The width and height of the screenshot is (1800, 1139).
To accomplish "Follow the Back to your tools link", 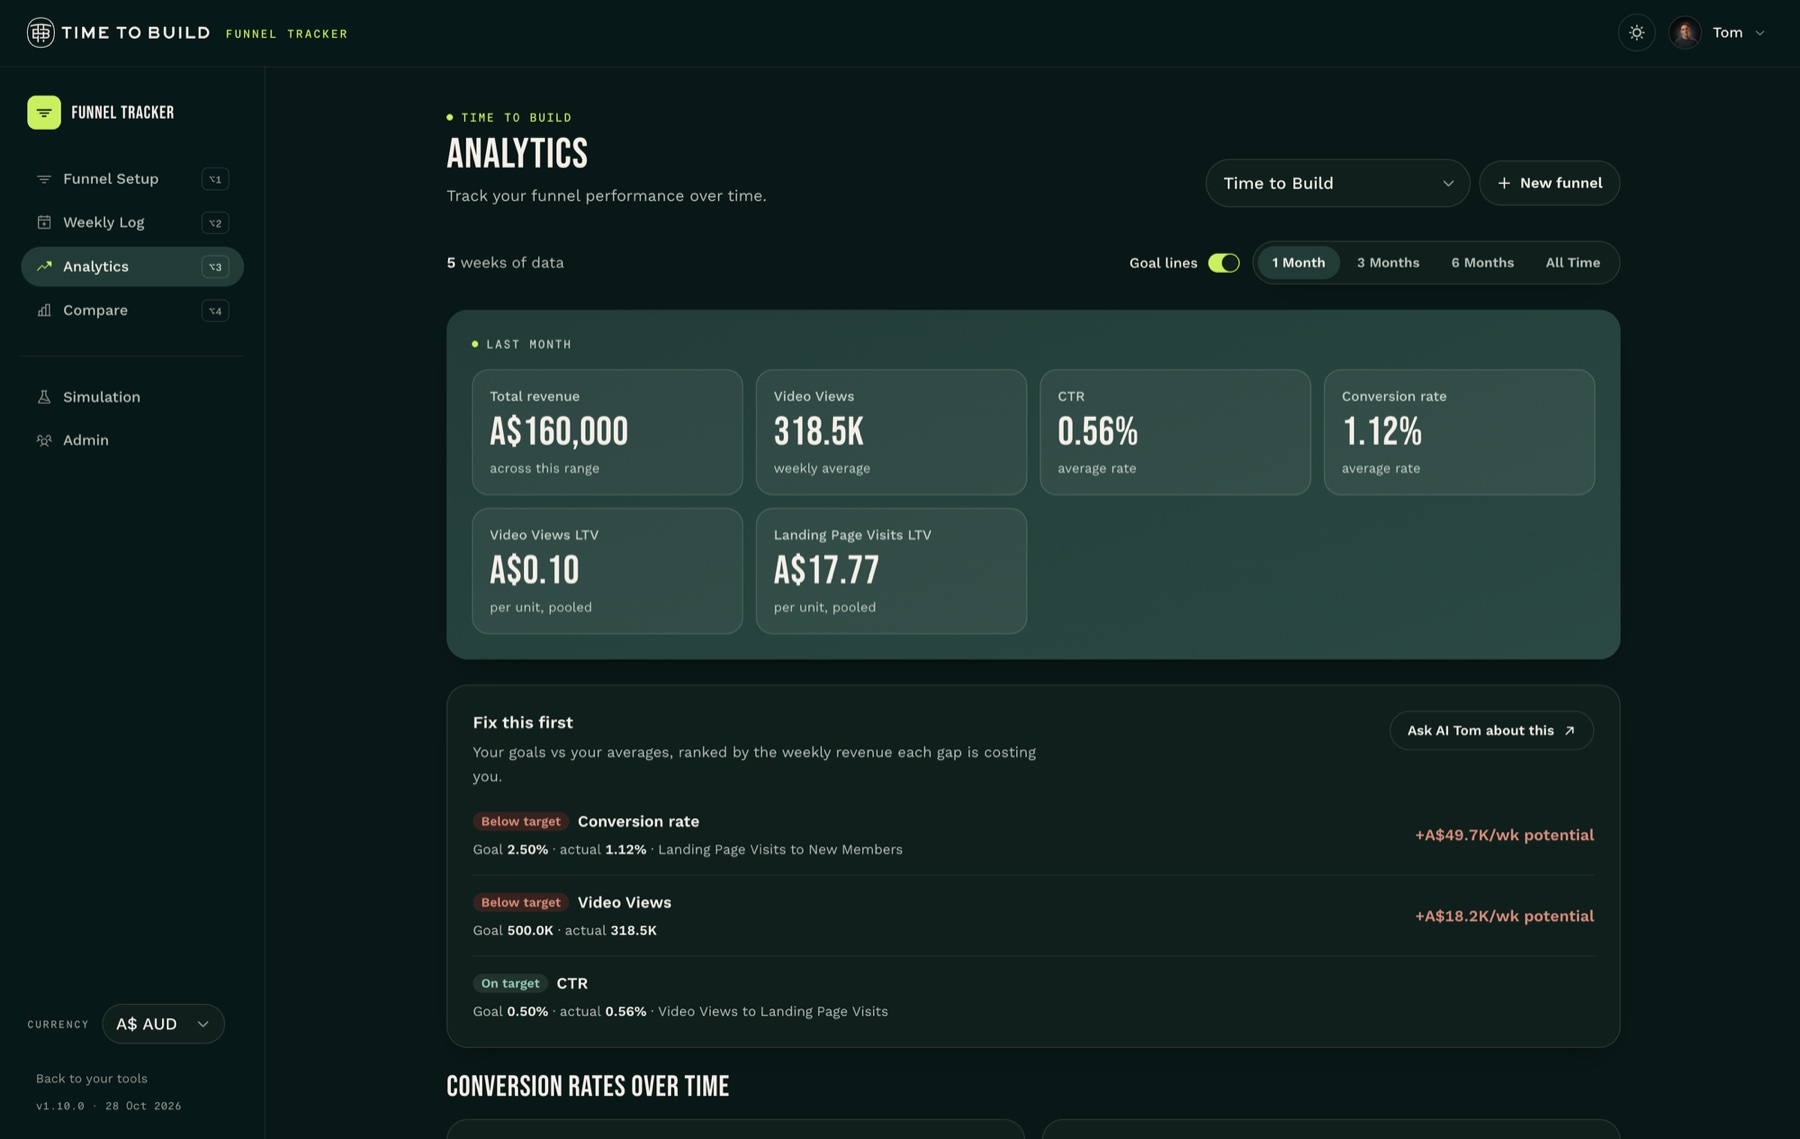I will (x=92, y=1079).
